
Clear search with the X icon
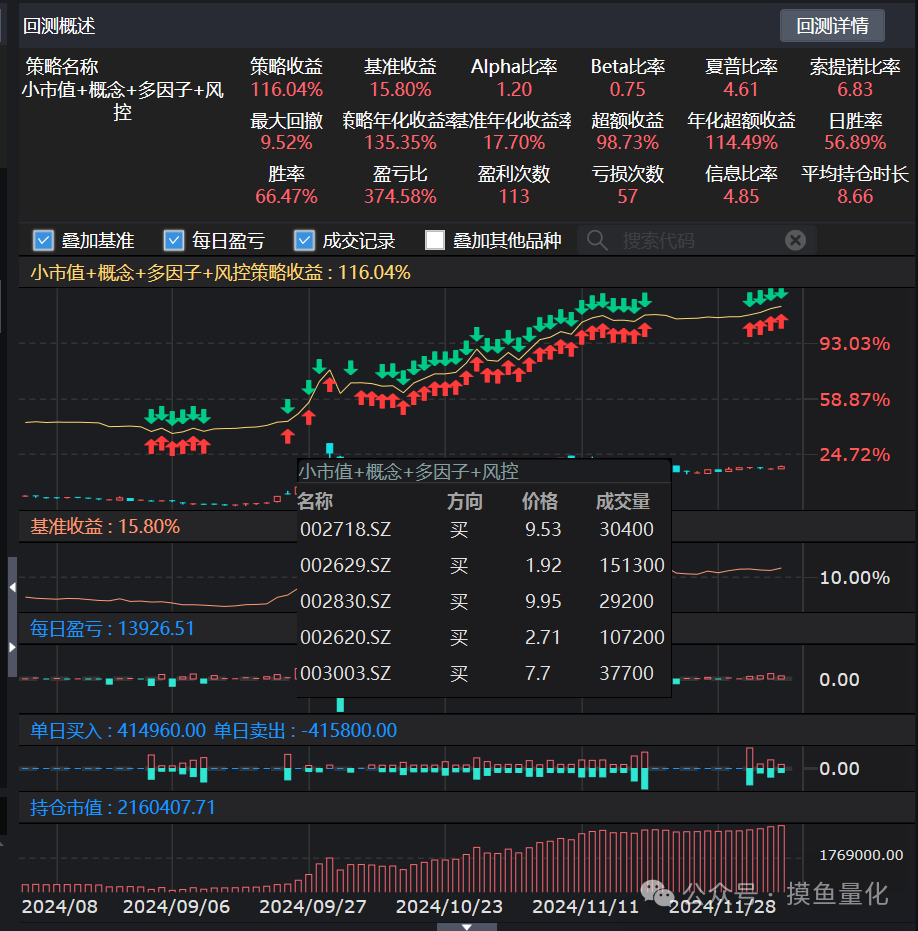(x=795, y=240)
